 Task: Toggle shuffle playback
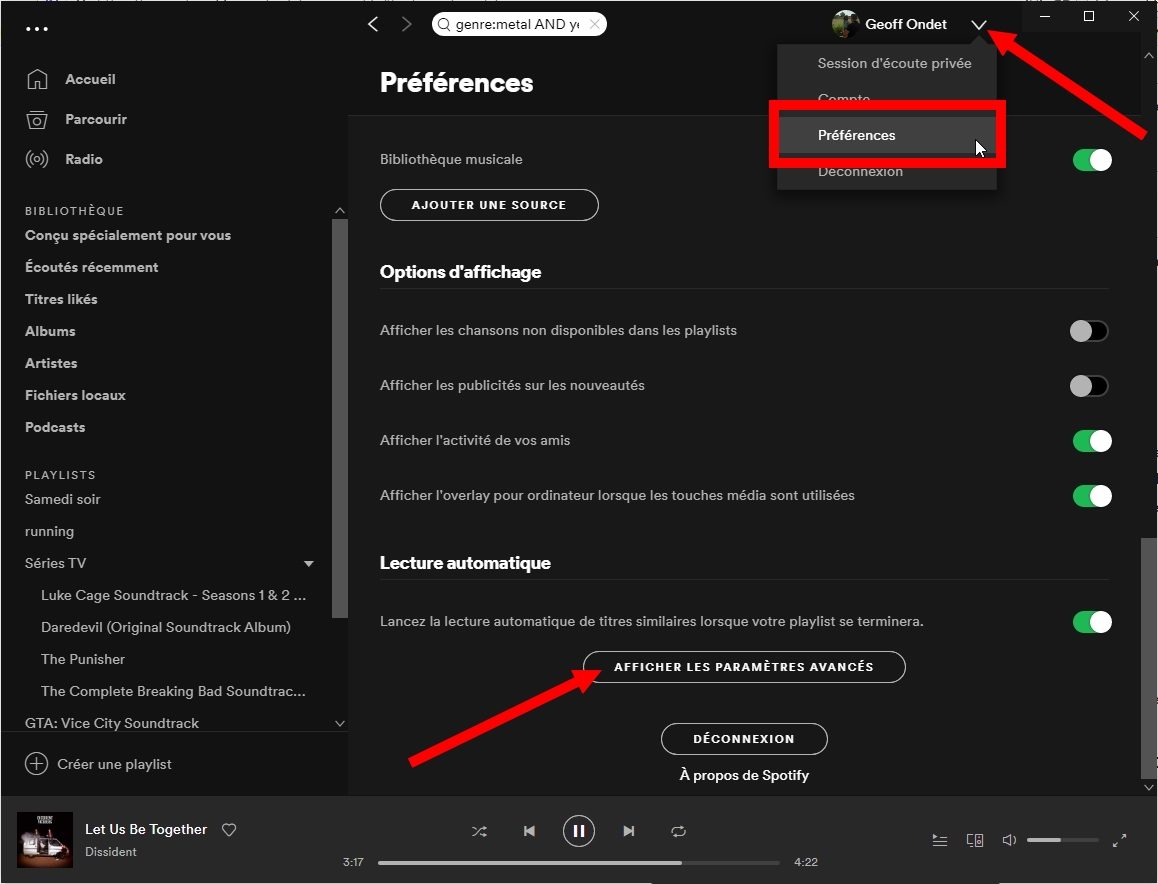[479, 832]
